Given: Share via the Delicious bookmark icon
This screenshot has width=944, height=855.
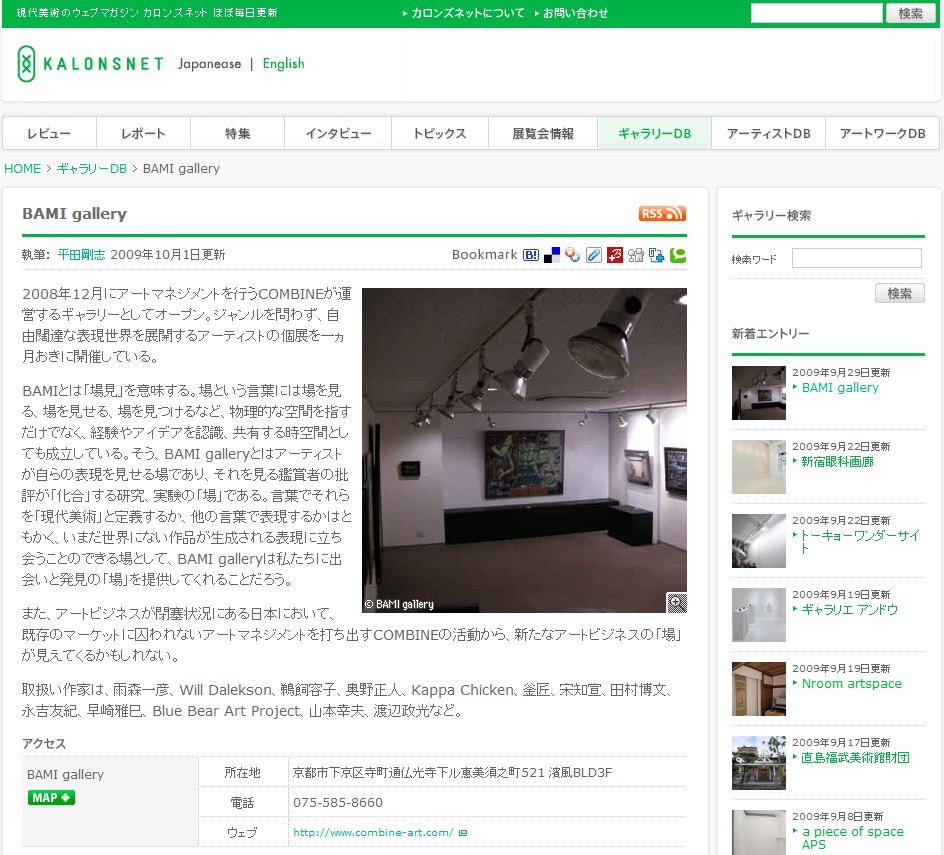Looking at the screenshot, I should 552,255.
